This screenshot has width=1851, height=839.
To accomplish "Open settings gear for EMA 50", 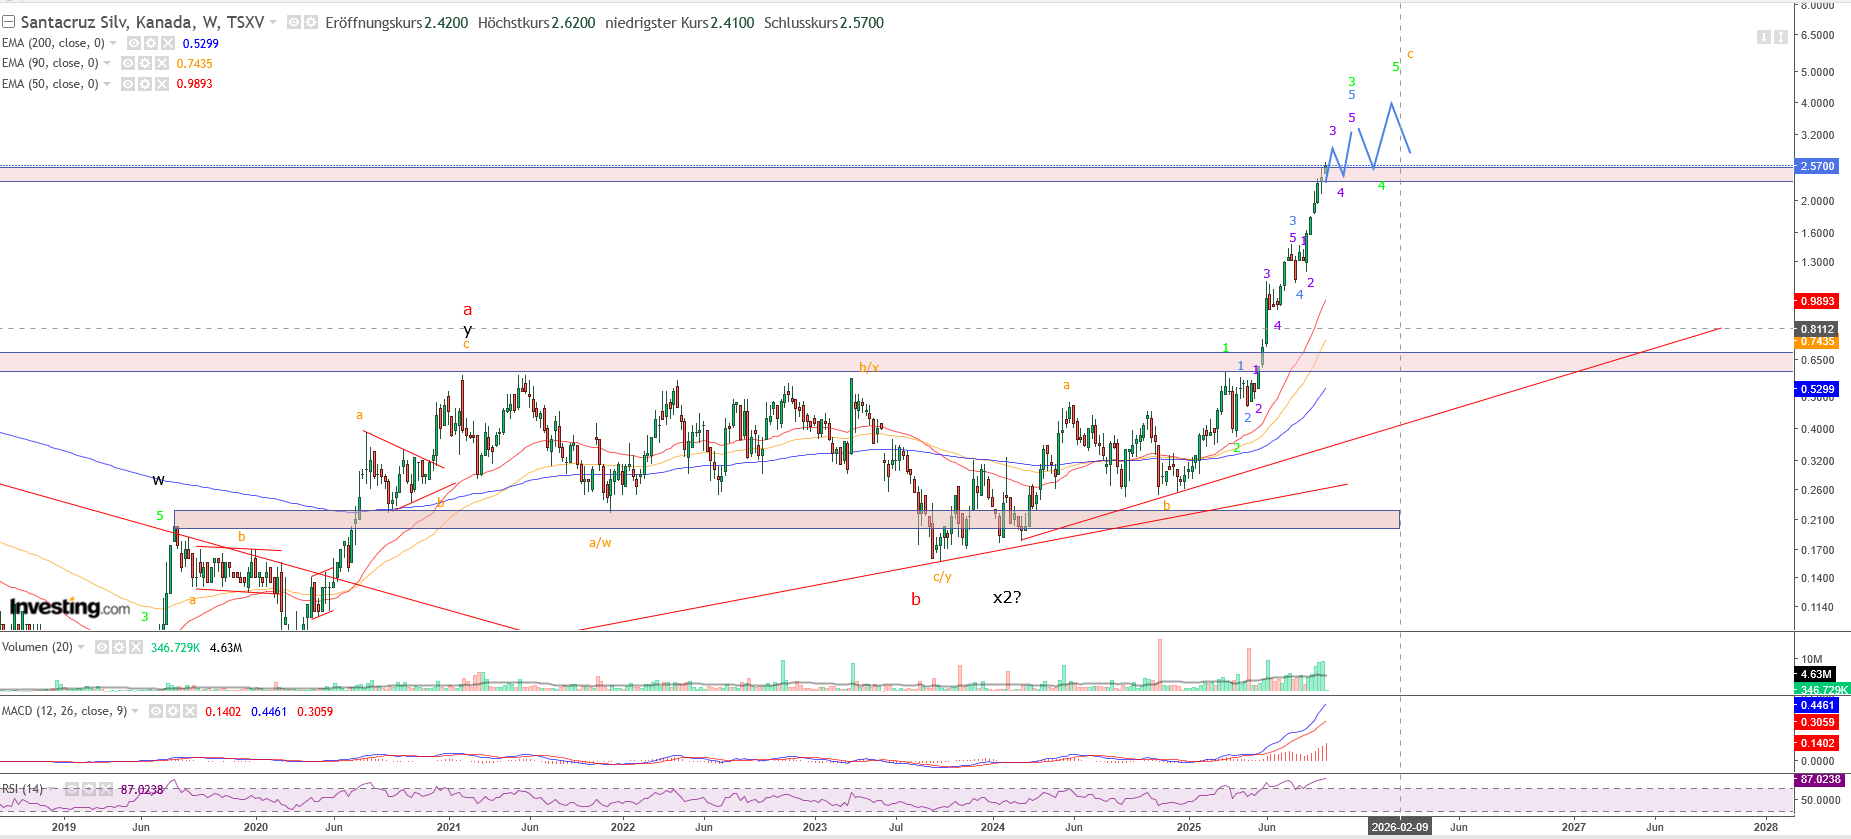I will coord(144,84).
